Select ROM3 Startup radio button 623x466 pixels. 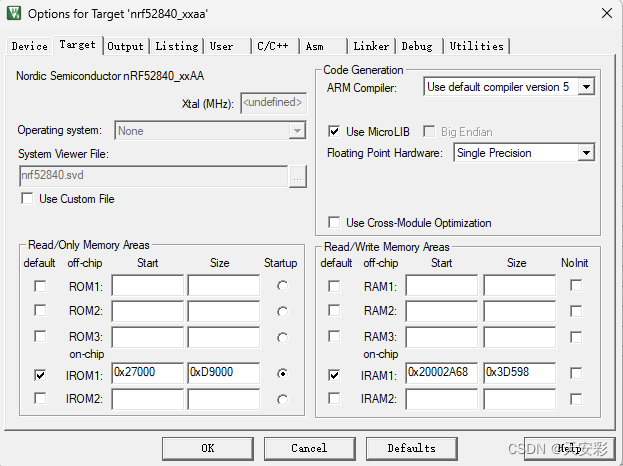coord(282,338)
